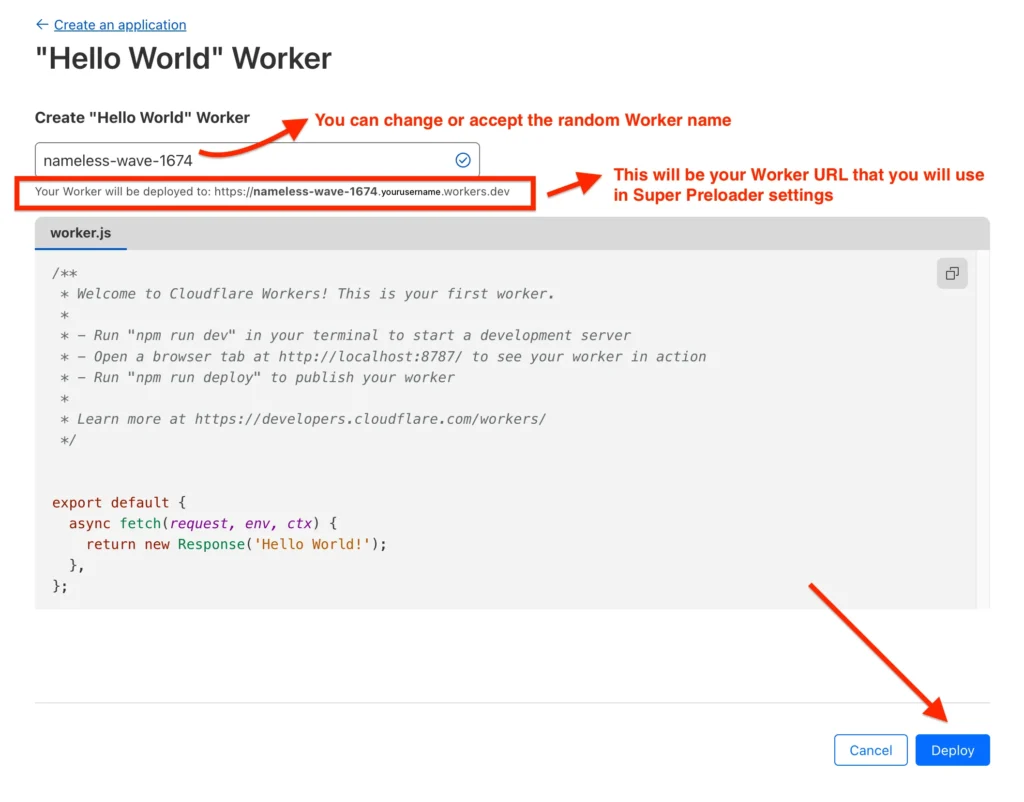
Task: Click the code line 'export default {'
Action: 119,502
